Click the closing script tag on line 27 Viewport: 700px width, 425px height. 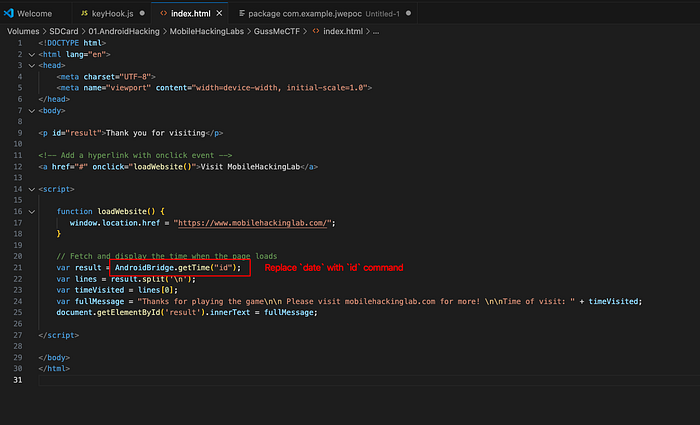[58, 335]
